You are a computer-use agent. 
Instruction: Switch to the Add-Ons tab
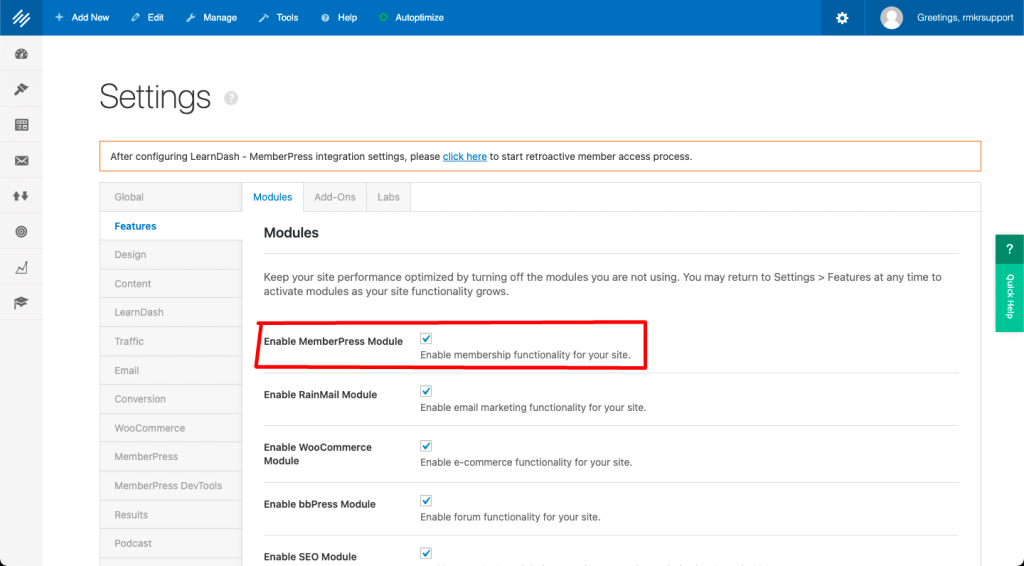coord(335,197)
